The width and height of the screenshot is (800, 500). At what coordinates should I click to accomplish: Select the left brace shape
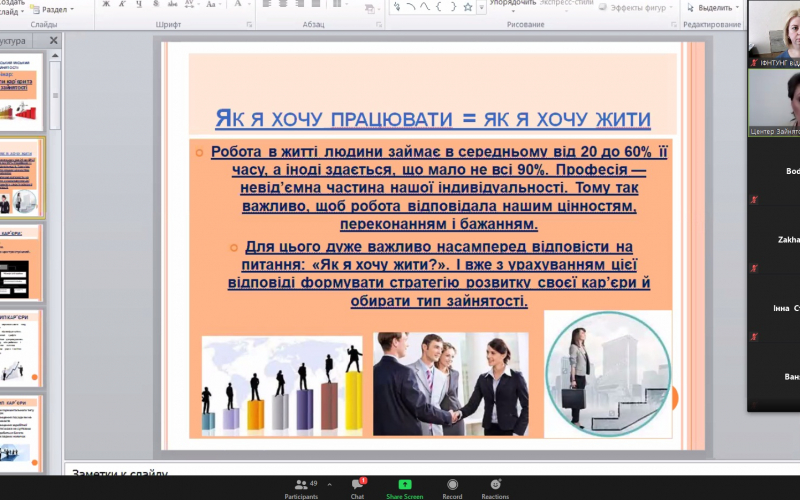tap(439, 7)
